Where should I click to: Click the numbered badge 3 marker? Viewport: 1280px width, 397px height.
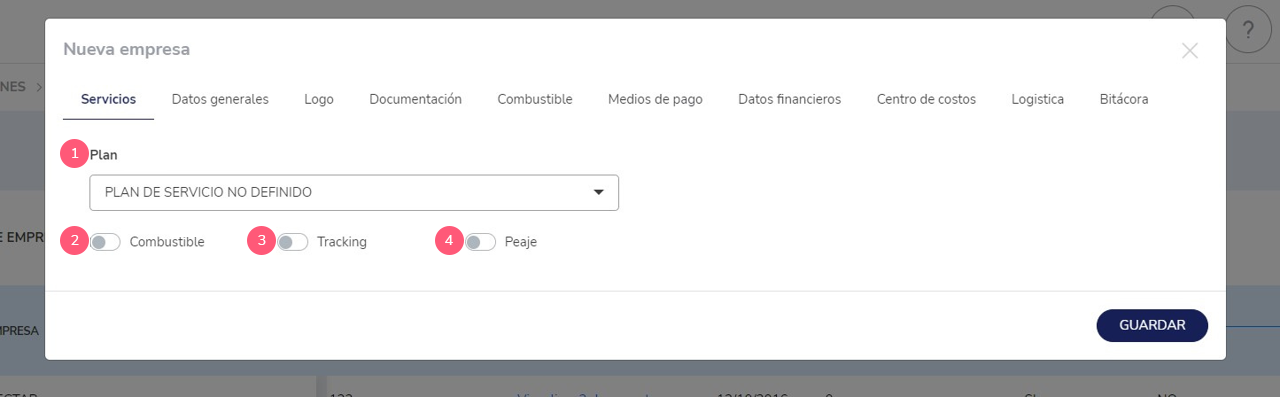point(261,241)
